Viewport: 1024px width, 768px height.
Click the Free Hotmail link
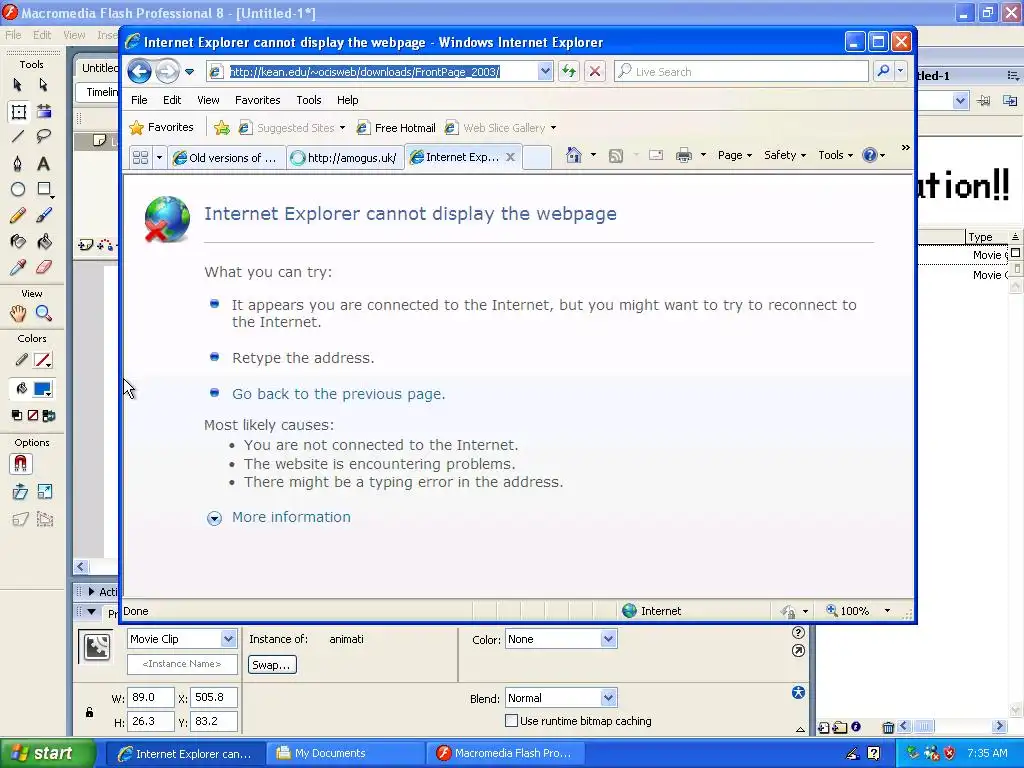click(396, 128)
